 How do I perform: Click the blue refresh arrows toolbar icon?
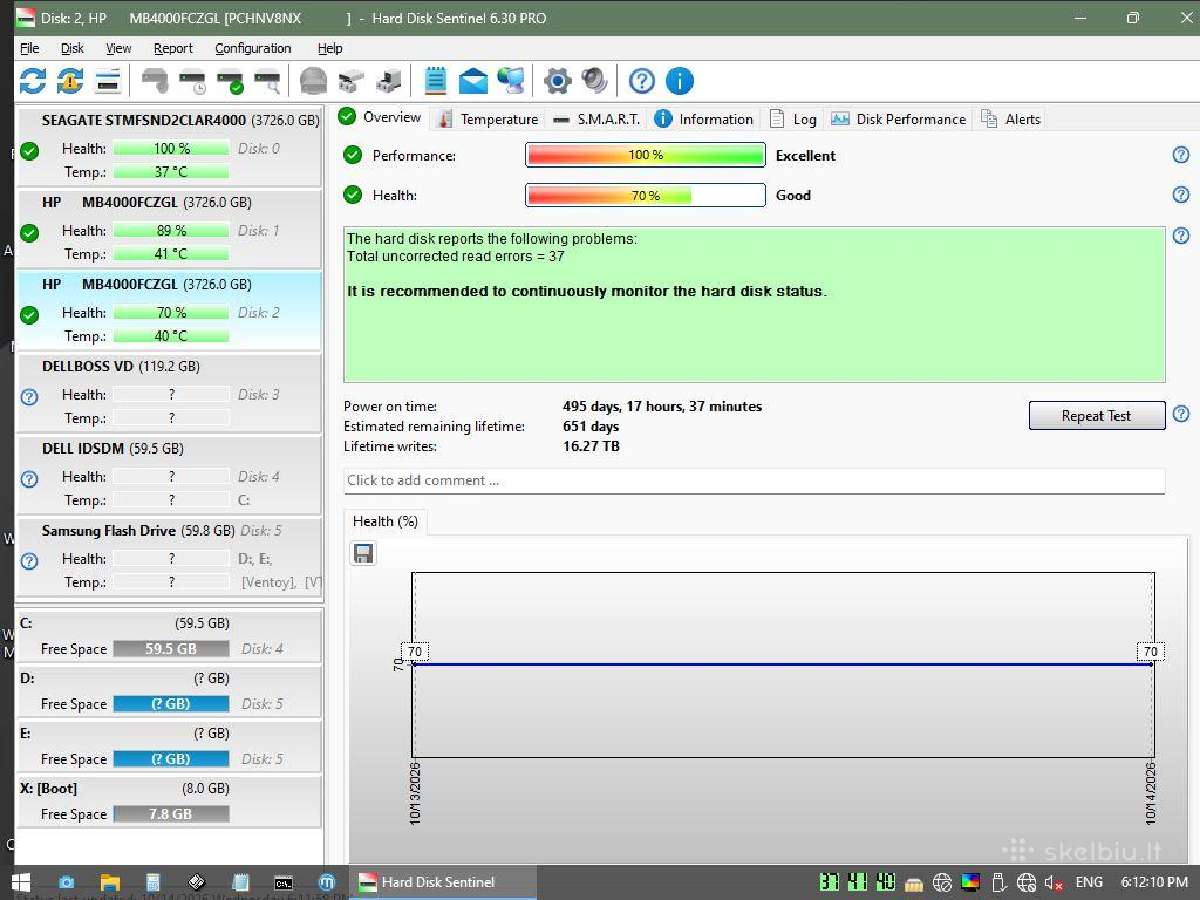[32, 81]
